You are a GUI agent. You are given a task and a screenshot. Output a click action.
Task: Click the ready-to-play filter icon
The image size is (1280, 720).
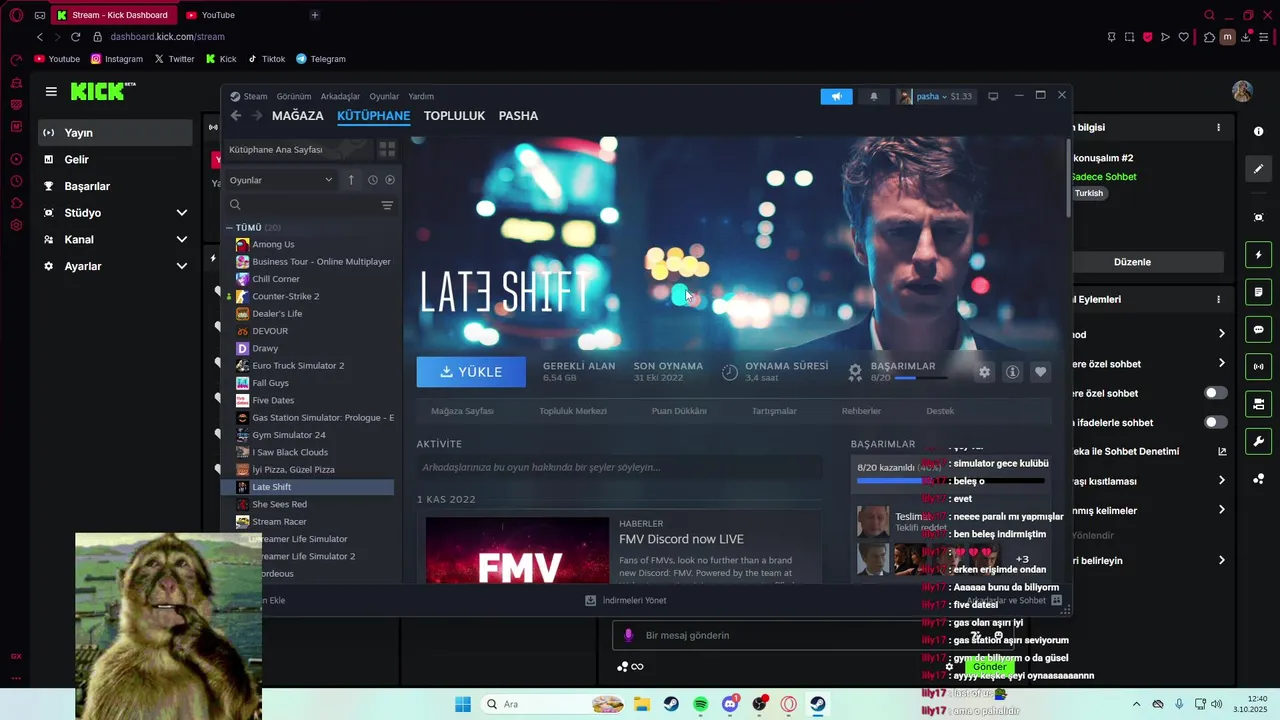[390, 180]
